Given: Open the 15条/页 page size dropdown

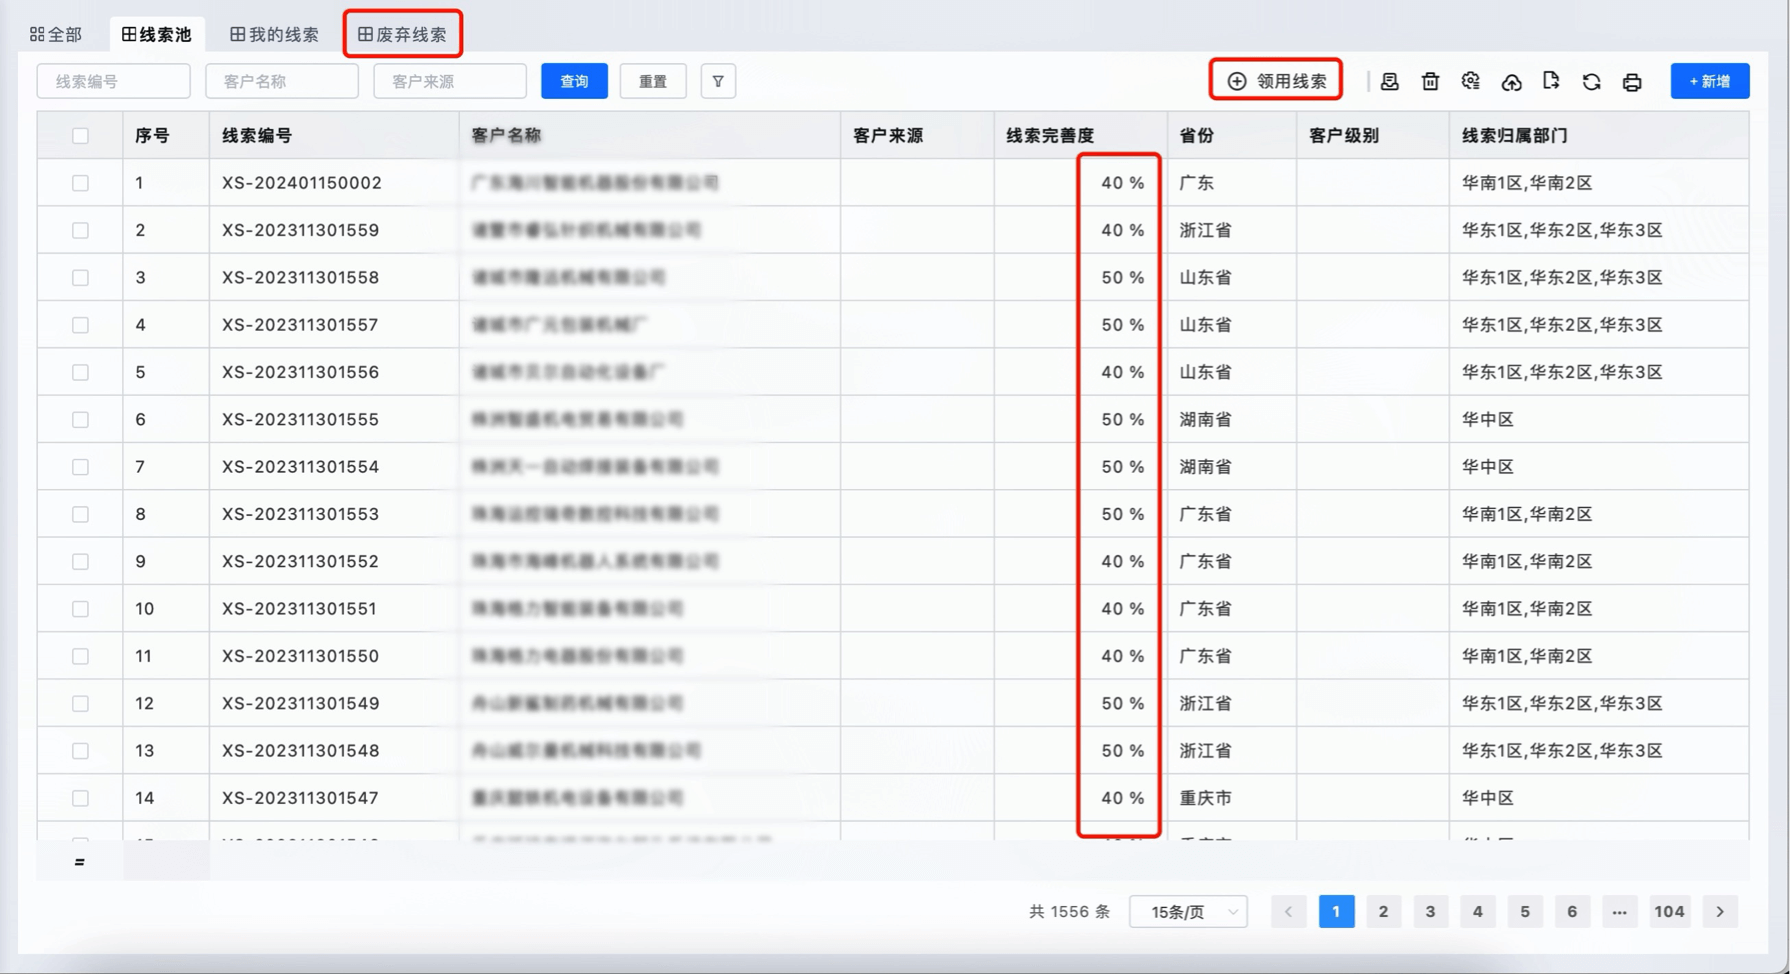Looking at the screenshot, I should [x=1188, y=912].
